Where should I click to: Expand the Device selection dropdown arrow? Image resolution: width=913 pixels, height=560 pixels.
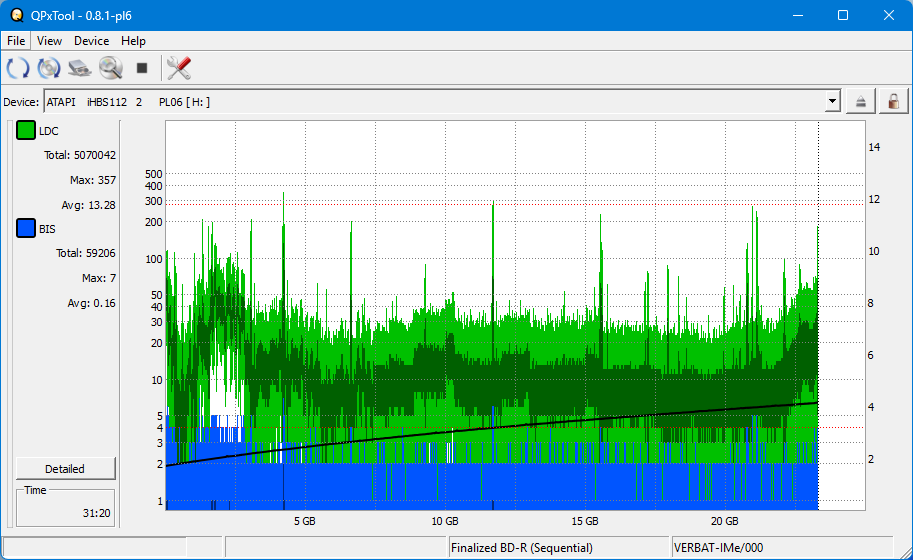click(832, 102)
